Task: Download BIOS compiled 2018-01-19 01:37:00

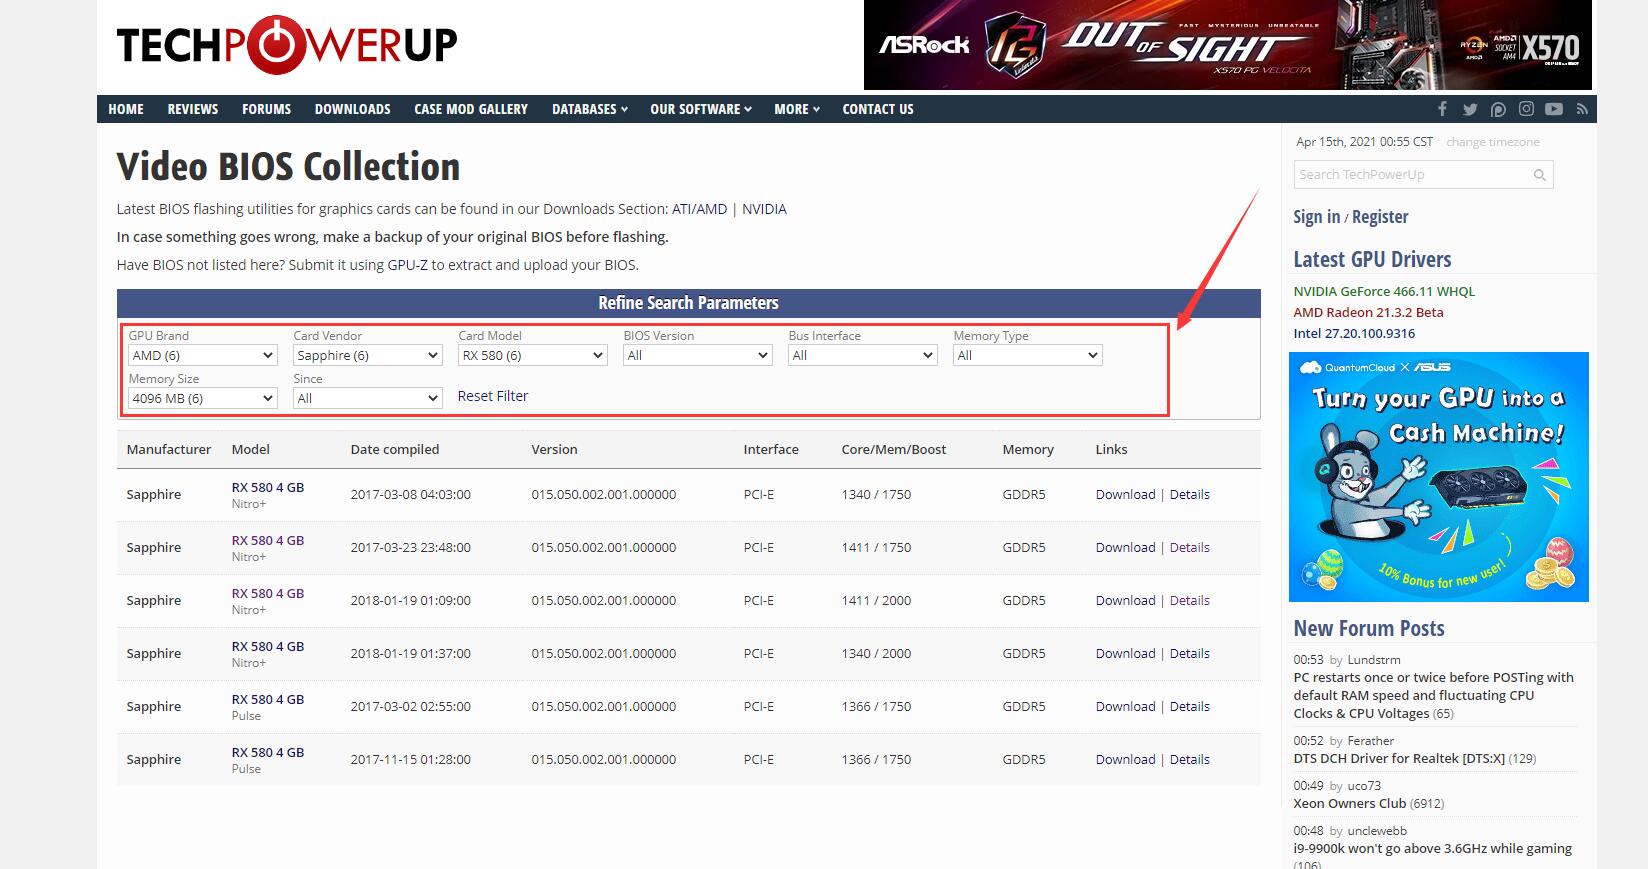Action: click(x=1125, y=654)
